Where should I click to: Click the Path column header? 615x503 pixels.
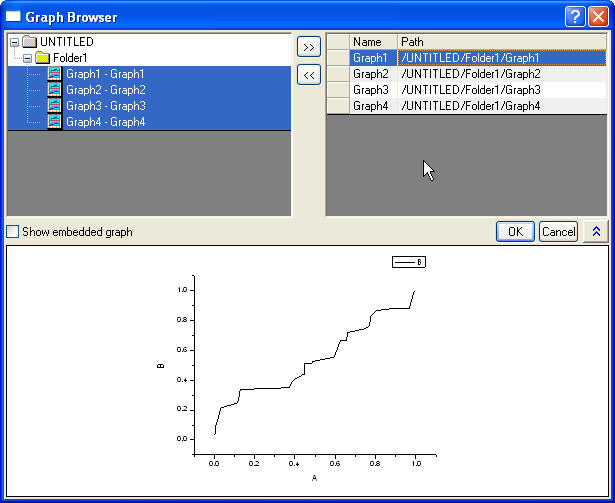click(500, 42)
